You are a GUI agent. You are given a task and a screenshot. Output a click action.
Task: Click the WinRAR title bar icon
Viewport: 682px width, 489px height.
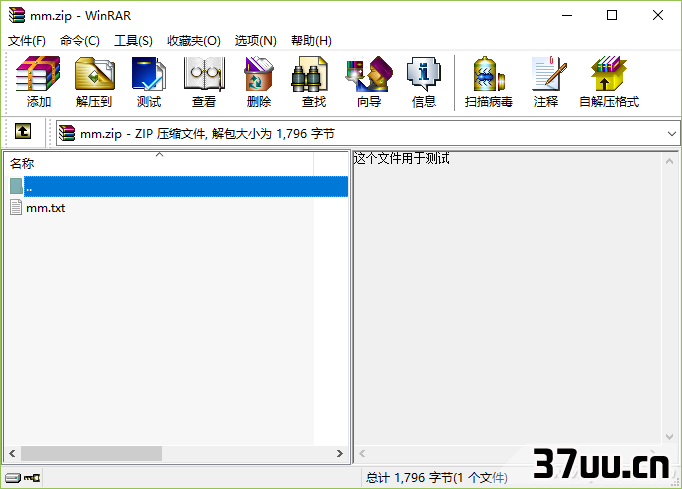[x=17, y=15]
